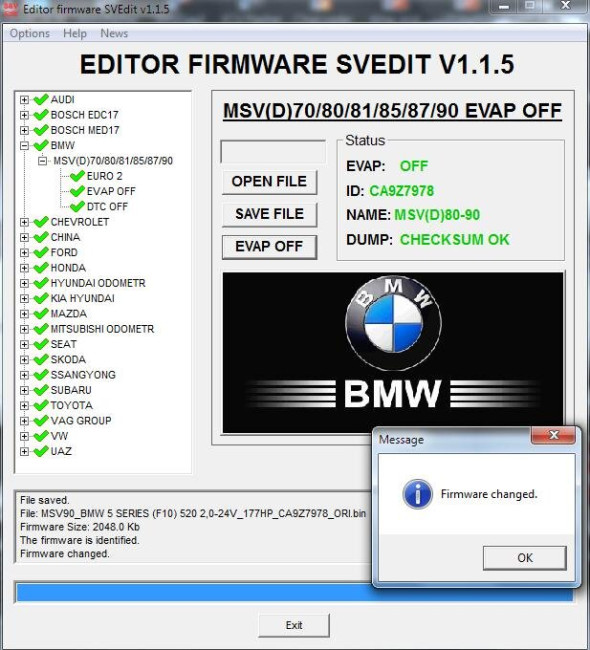Minimize the SVEdit window
The width and height of the screenshot is (590, 650).
pos(504,6)
